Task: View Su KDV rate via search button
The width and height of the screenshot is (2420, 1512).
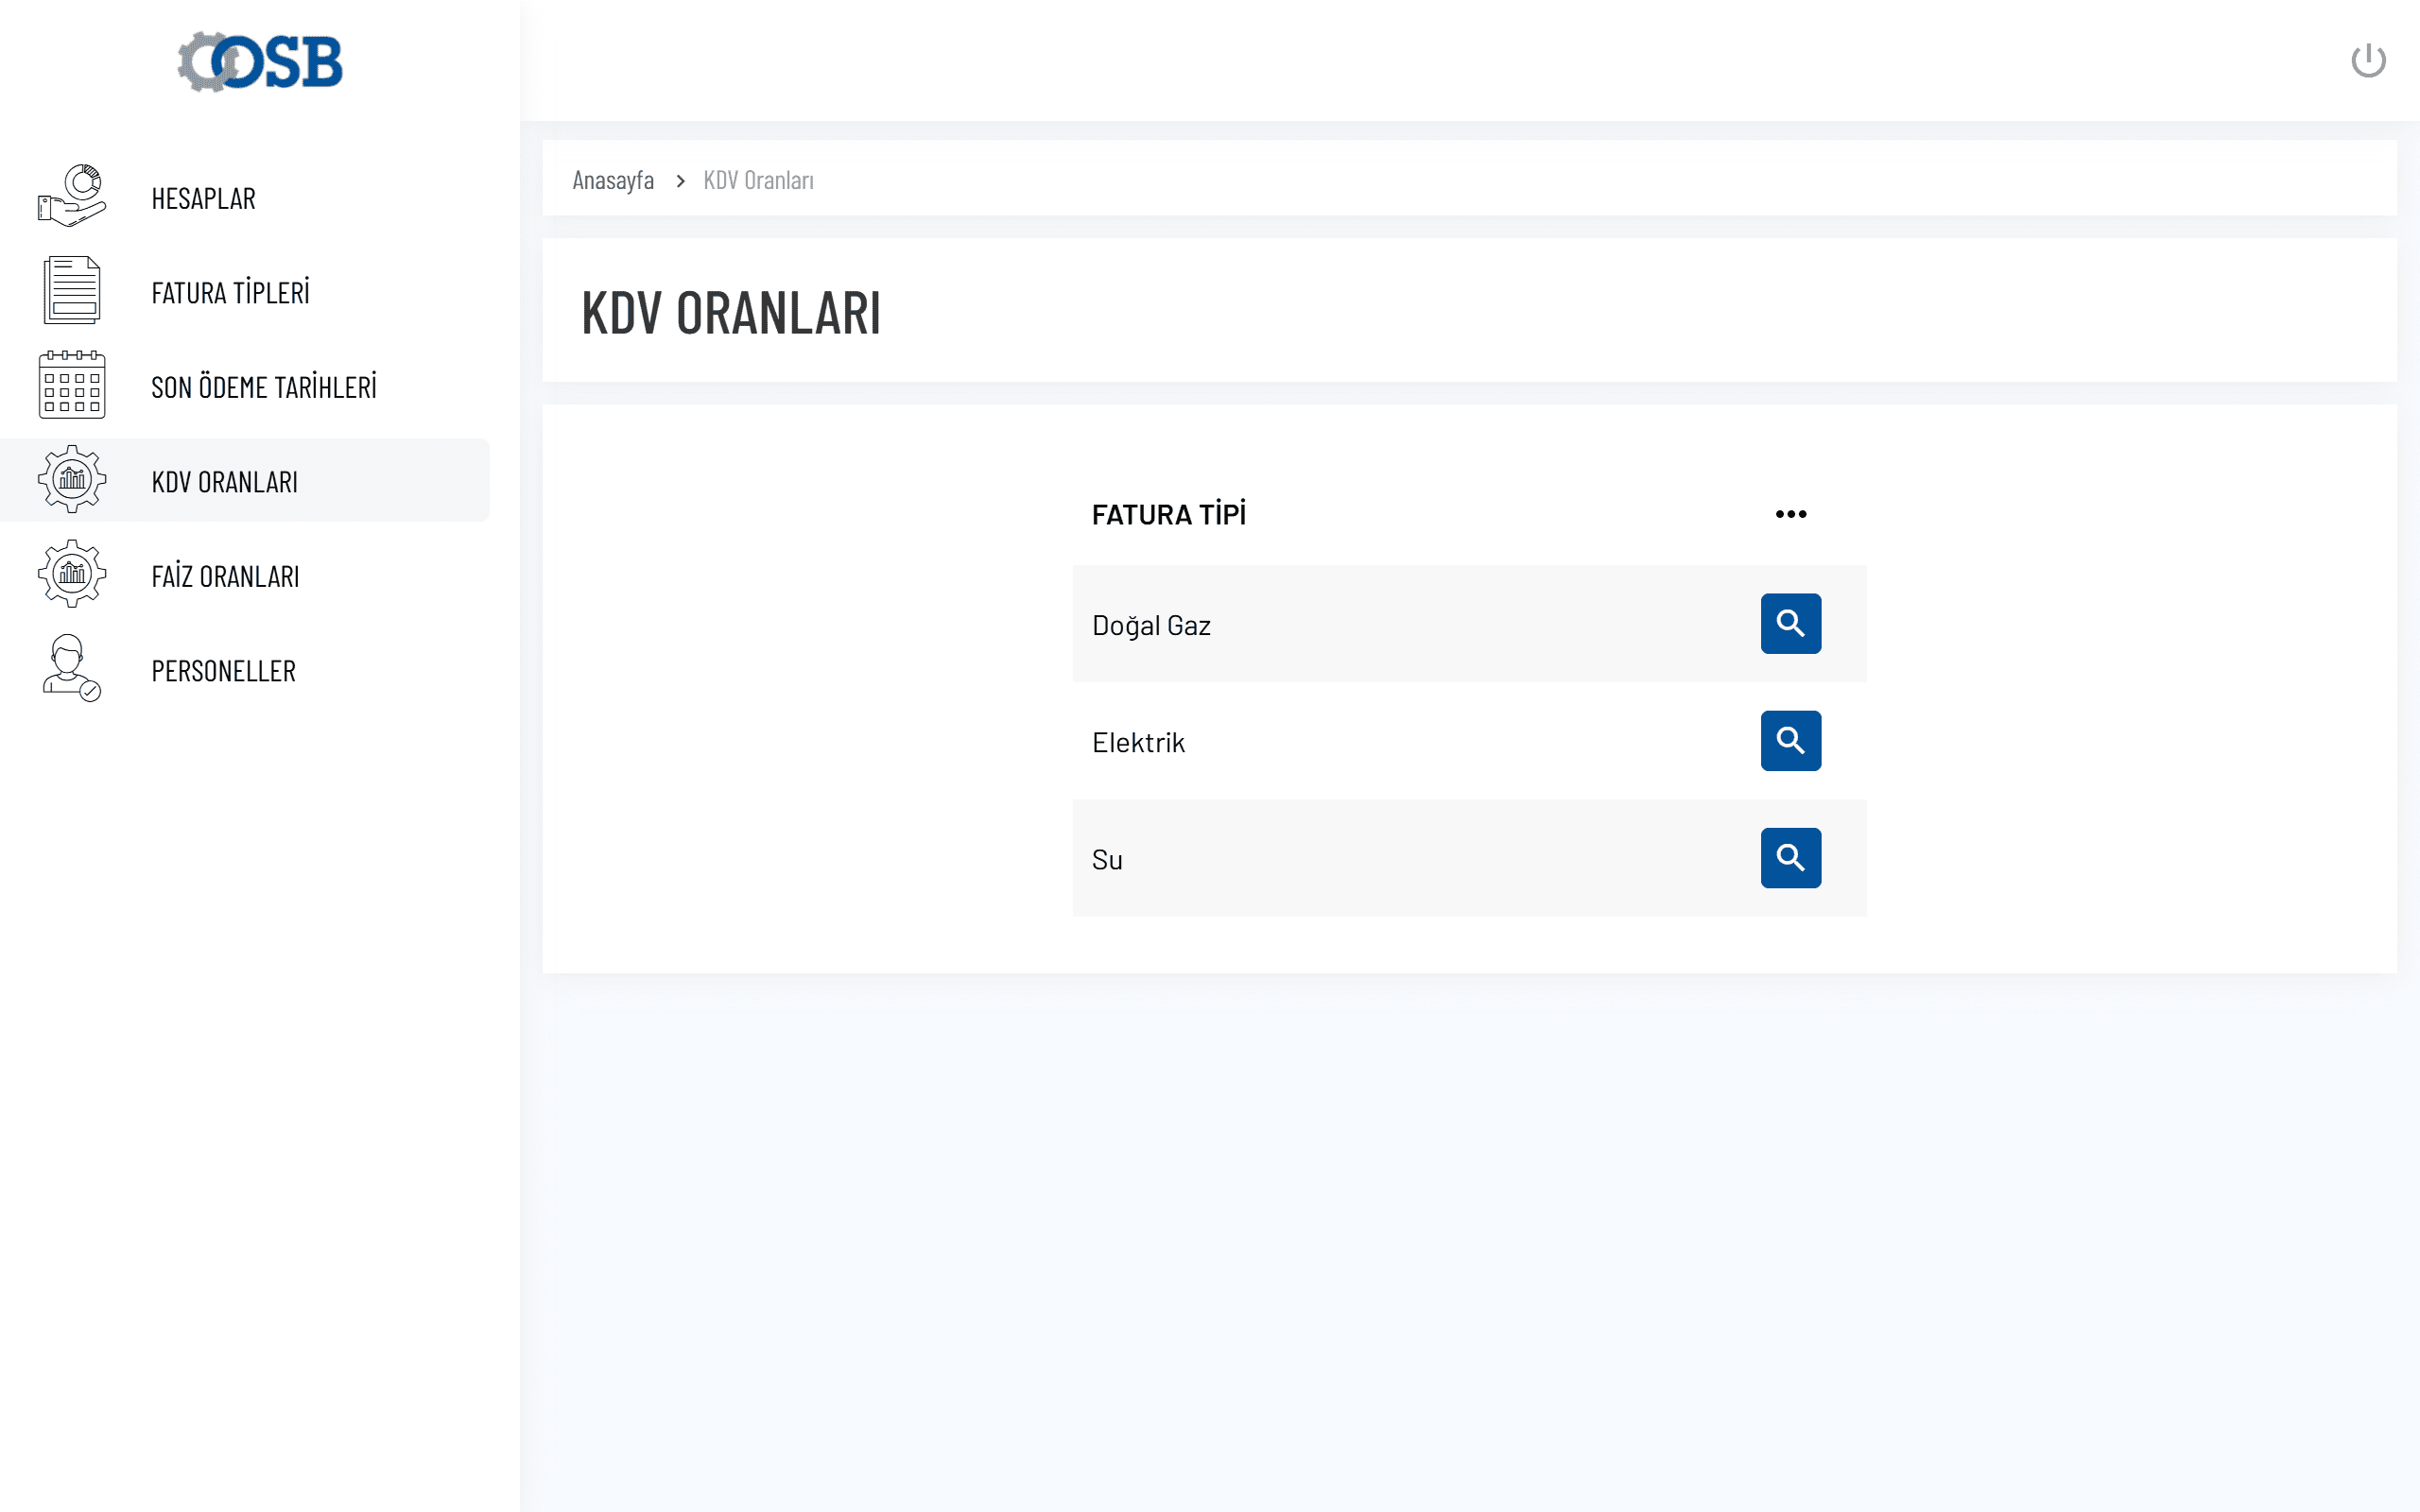Action: [1790, 858]
